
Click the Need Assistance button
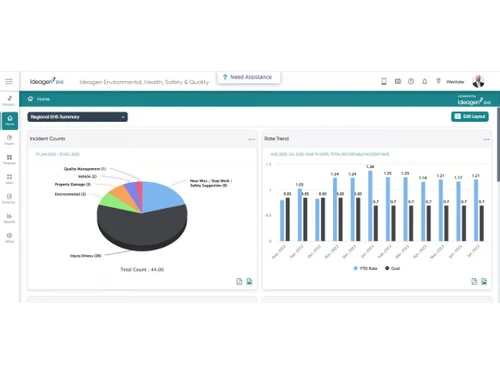tap(249, 77)
